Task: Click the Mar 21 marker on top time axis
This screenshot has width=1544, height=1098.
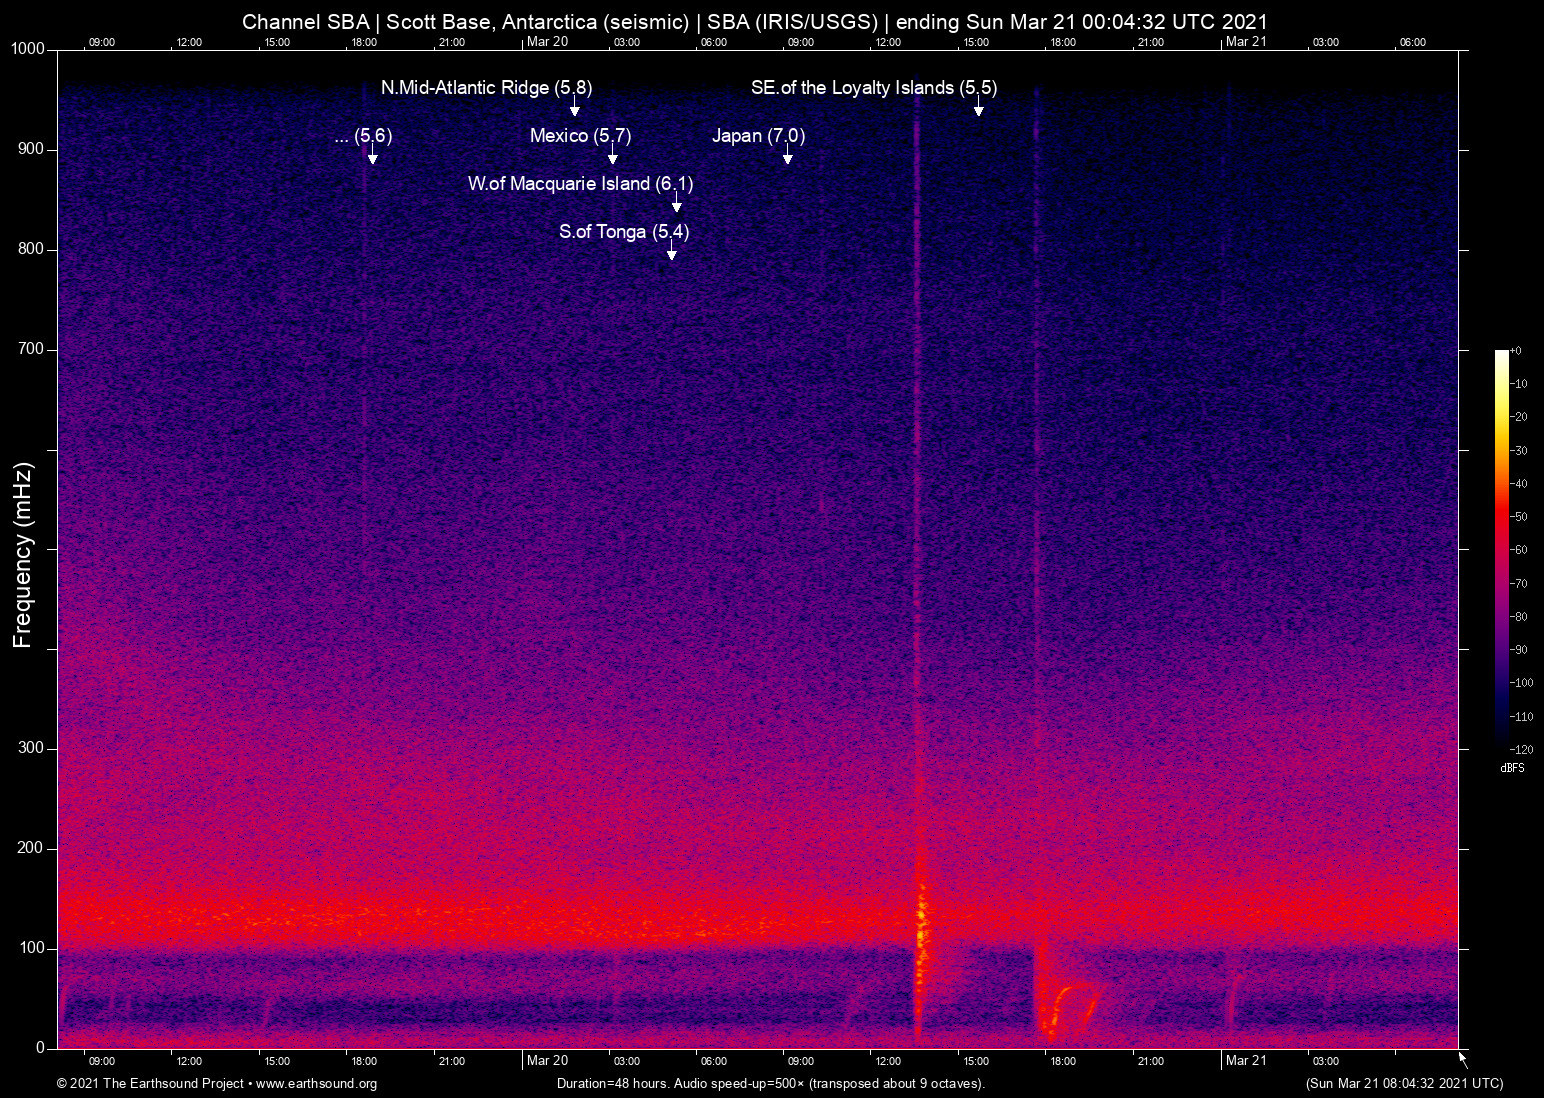Action: tap(1246, 42)
